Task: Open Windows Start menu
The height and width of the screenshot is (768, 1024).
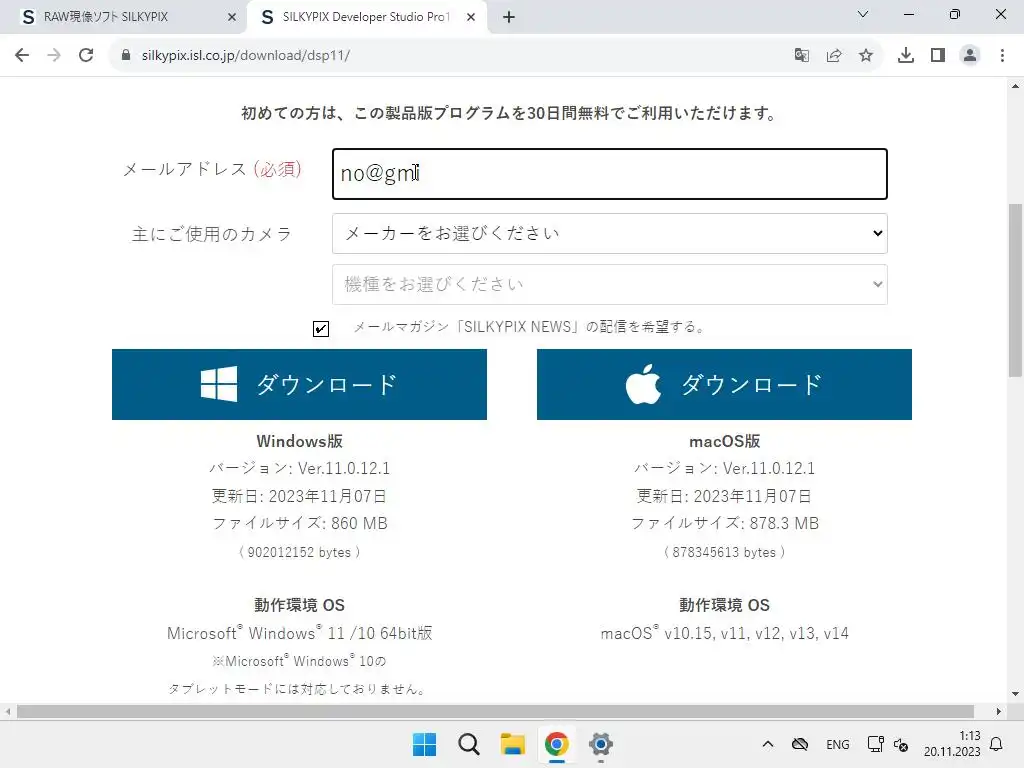Action: coord(424,744)
